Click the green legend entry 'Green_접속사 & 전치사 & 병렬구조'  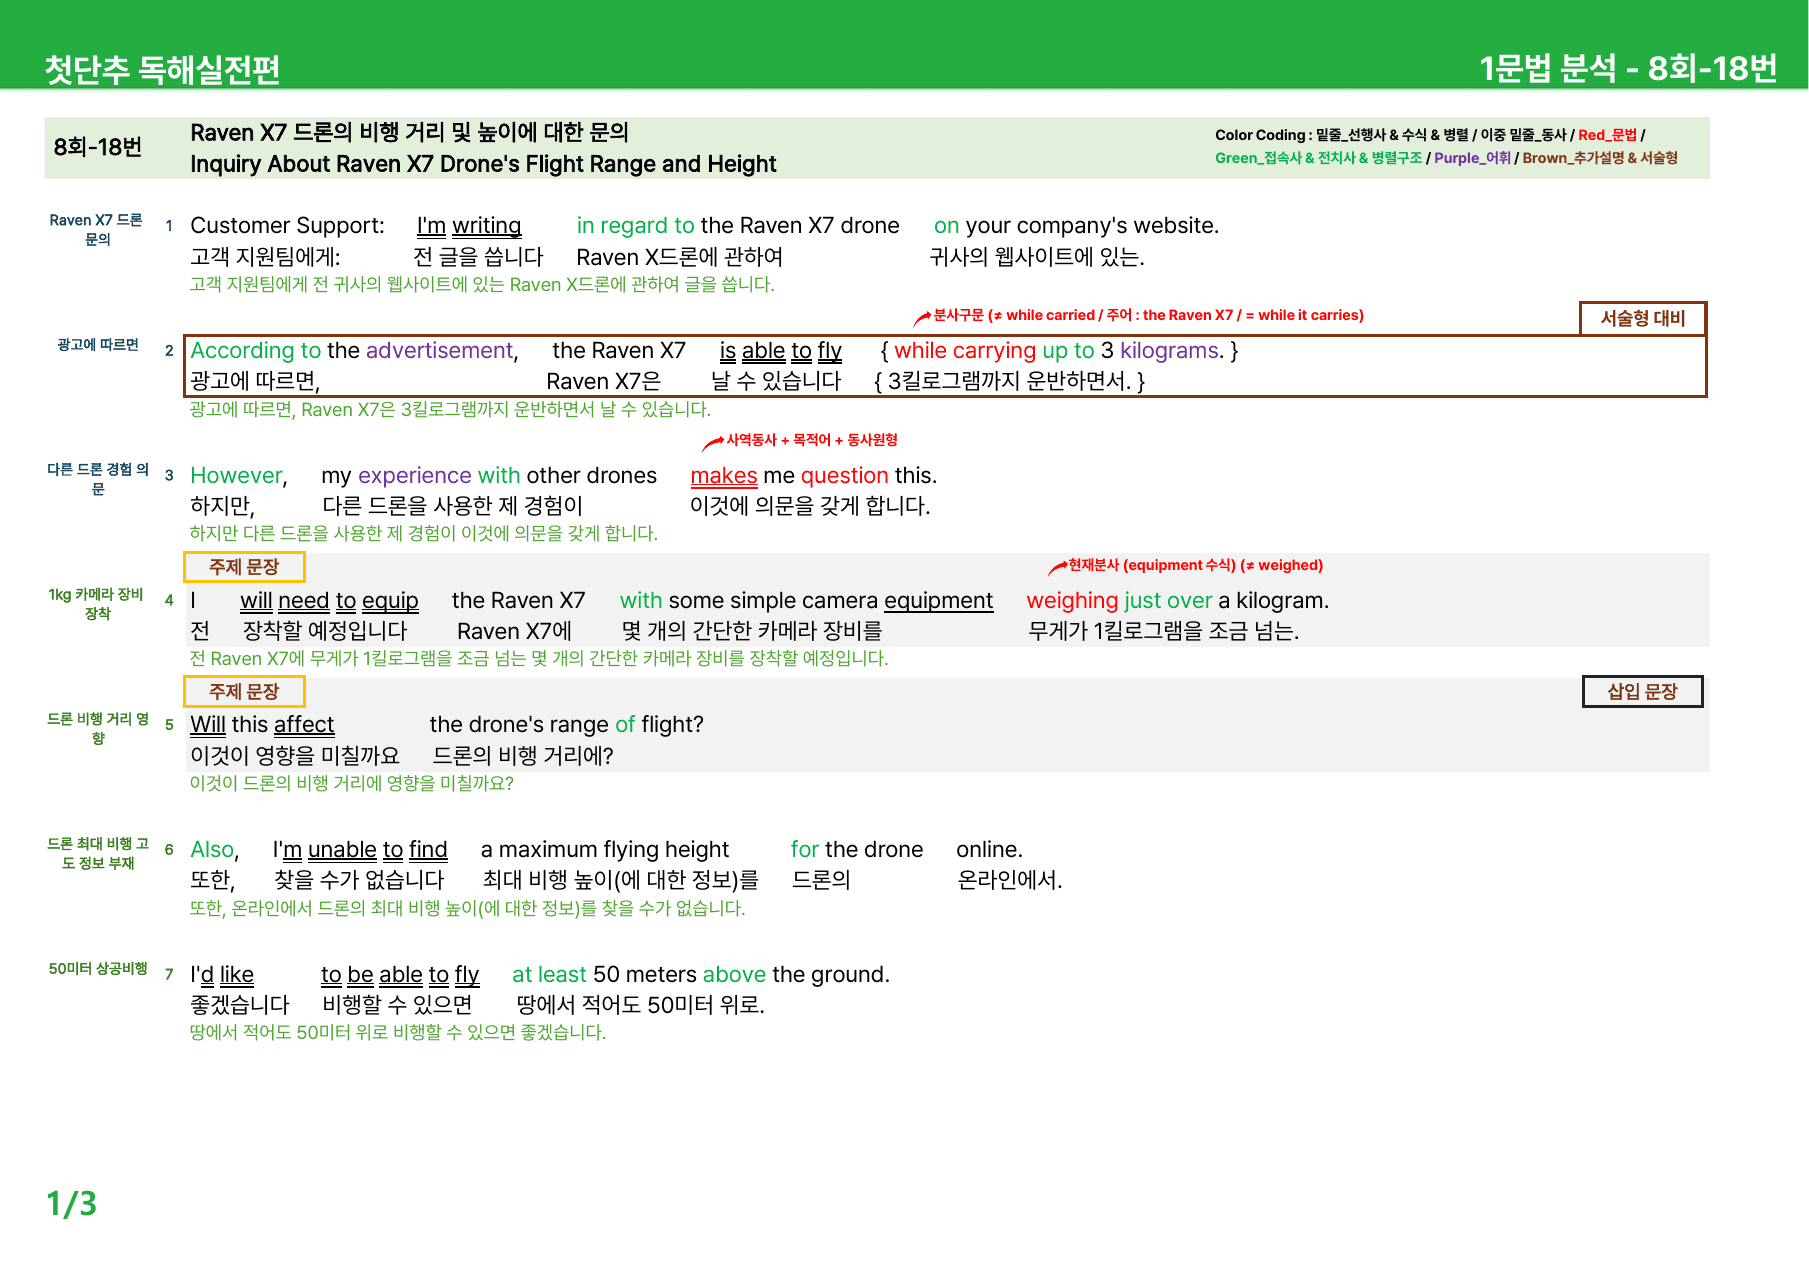pos(1318,158)
